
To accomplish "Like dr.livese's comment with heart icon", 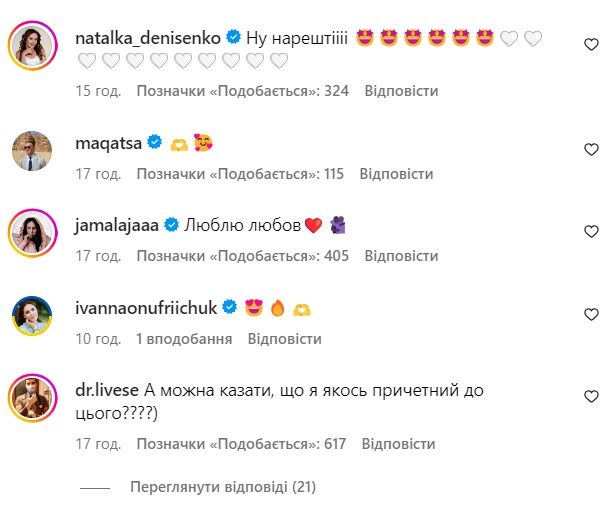I will 591,397.
